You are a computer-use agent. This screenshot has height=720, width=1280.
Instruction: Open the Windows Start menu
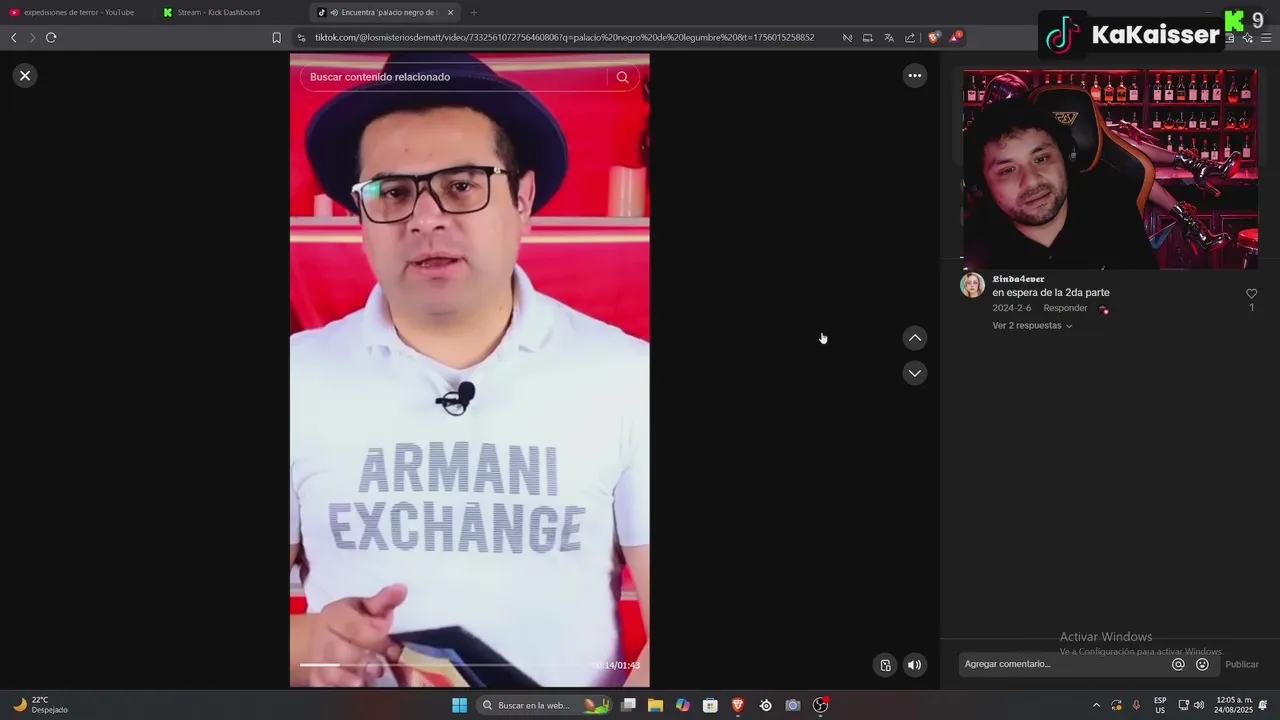[x=459, y=705]
